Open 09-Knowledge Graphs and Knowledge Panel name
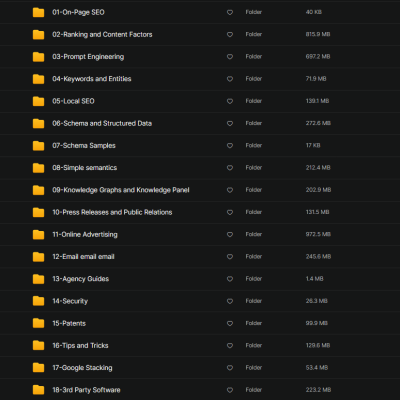 121,190
